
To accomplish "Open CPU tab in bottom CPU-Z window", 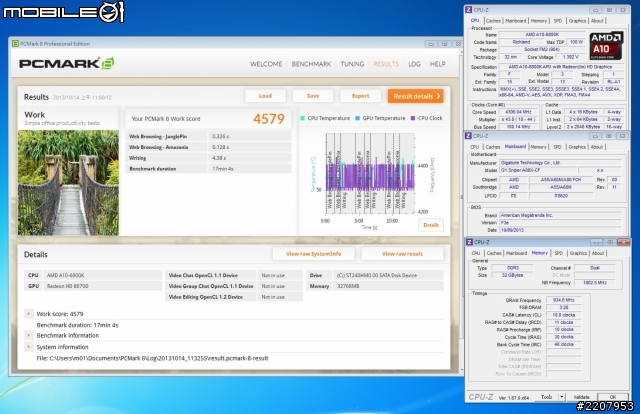I will click(476, 253).
